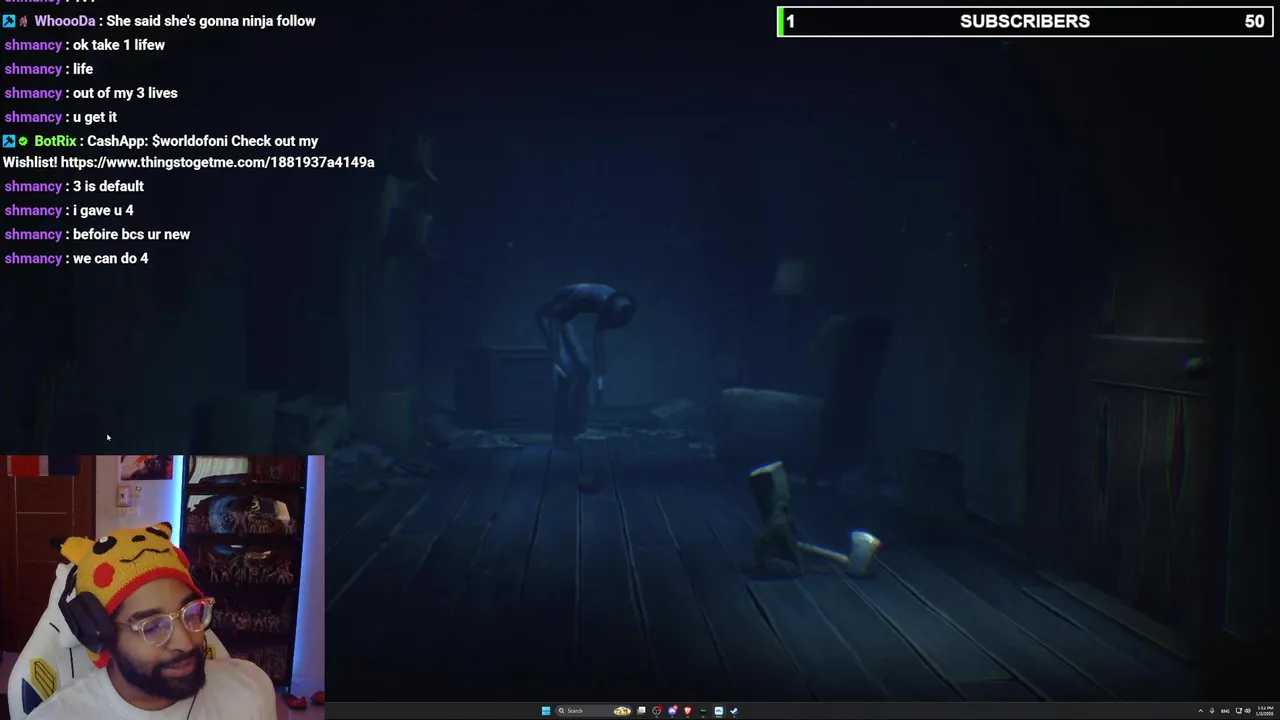This screenshot has width=1280, height=720.
Task: Open the Brave browser taskbar icon
Action: 687,711
